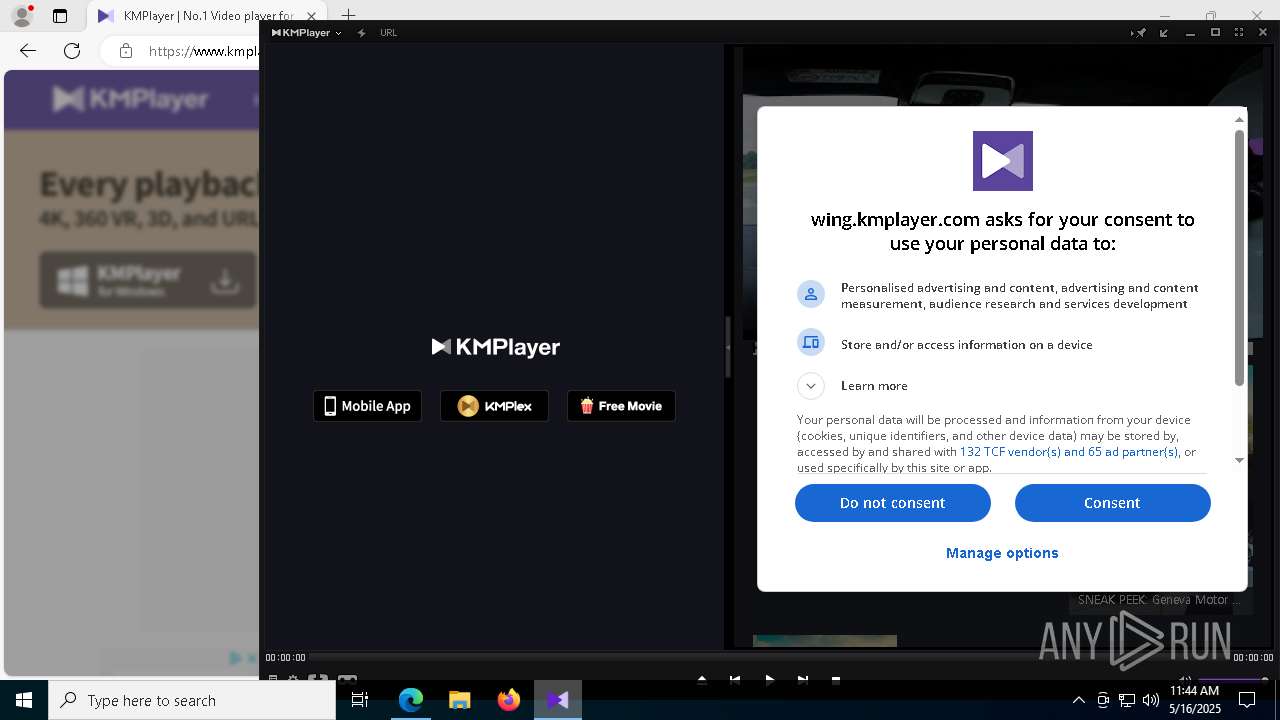
Task: Show hidden system tray icons
Action: 1078,700
